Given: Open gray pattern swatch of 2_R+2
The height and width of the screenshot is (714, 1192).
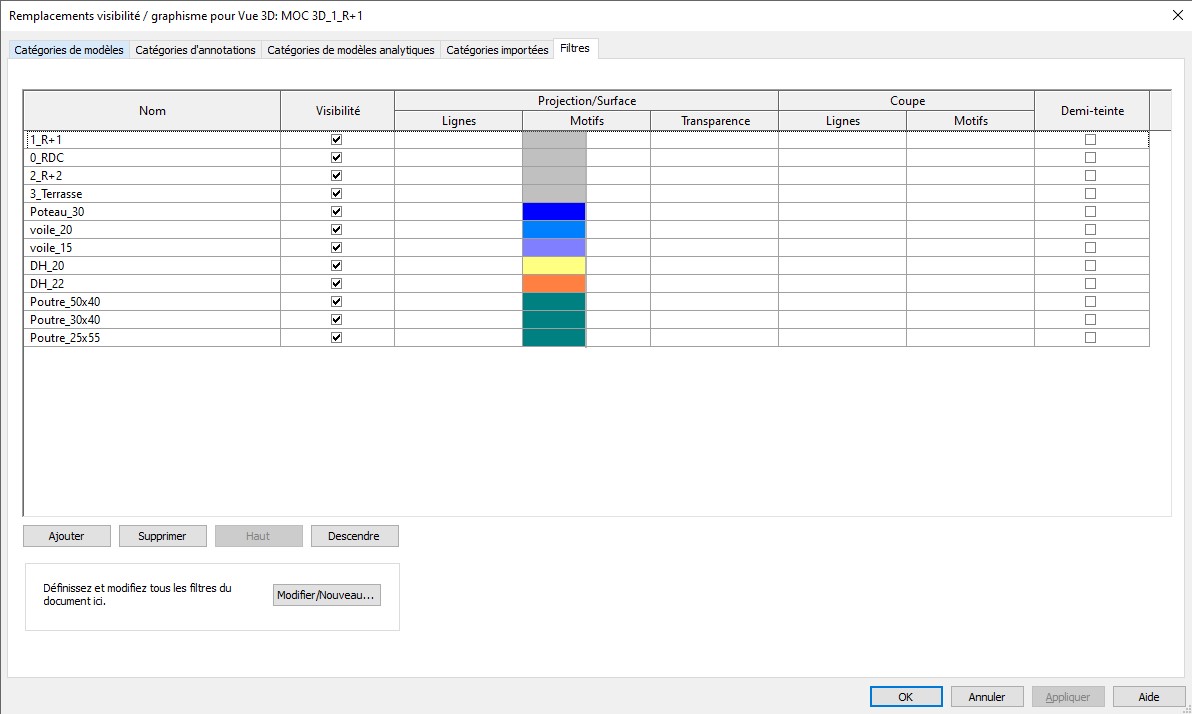Looking at the screenshot, I should pos(554,176).
